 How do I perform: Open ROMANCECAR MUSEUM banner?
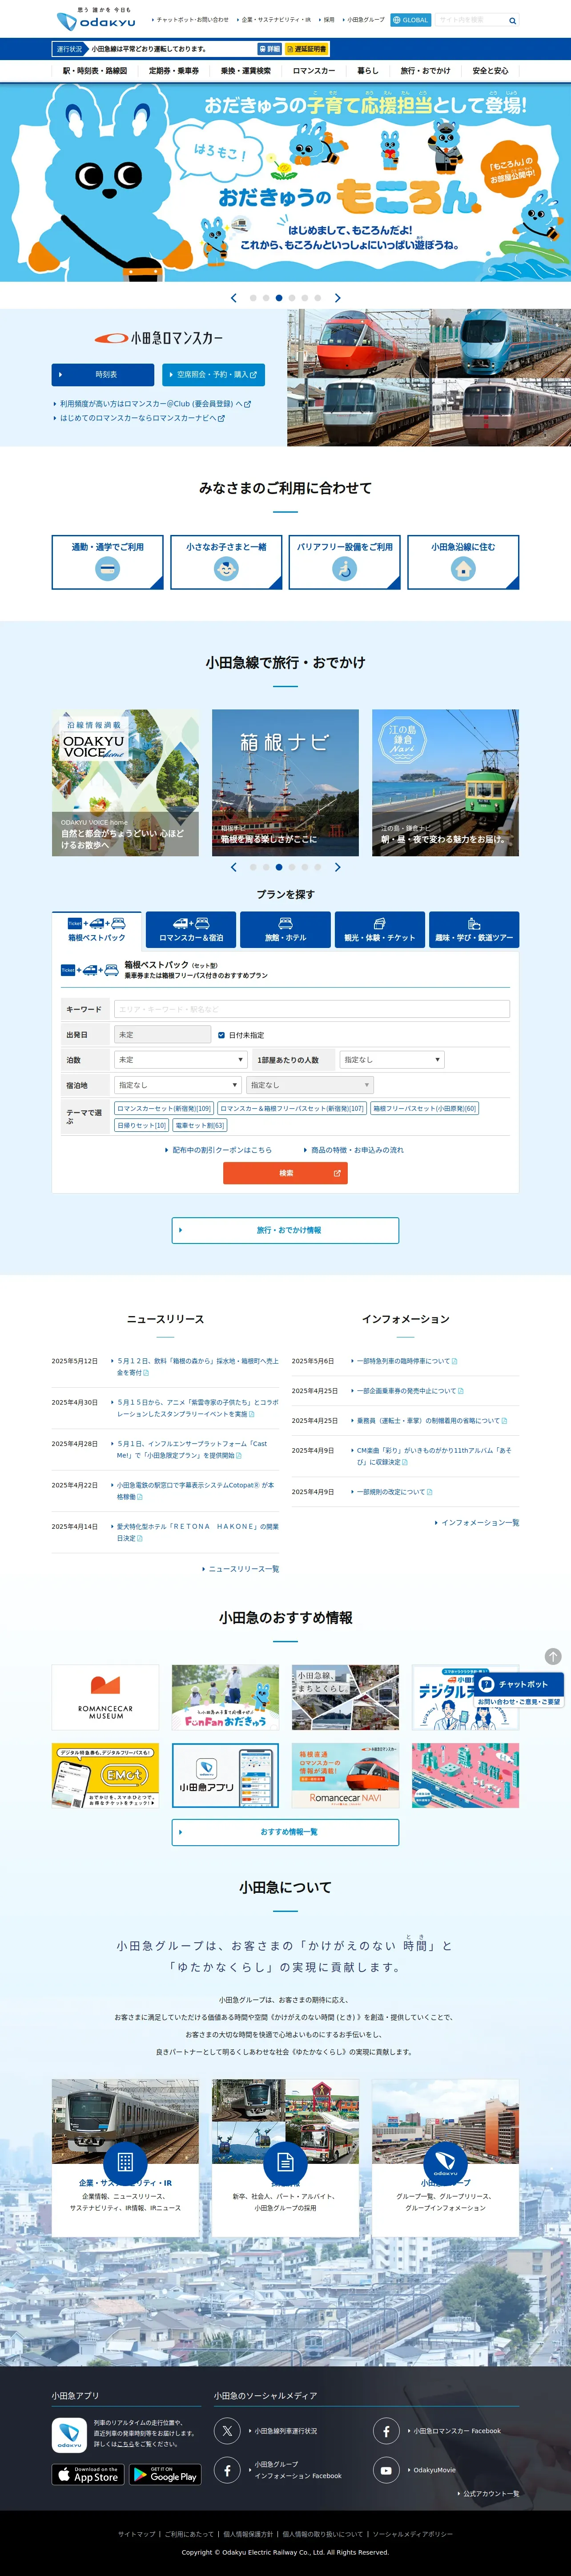(x=105, y=1697)
